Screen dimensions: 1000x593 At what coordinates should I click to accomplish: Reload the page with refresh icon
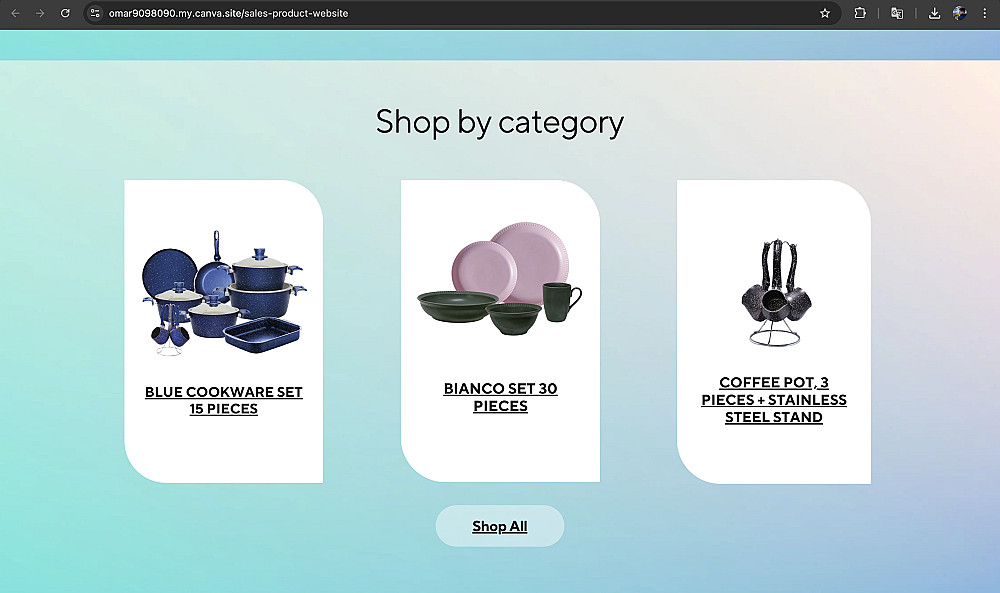[x=65, y=13]
